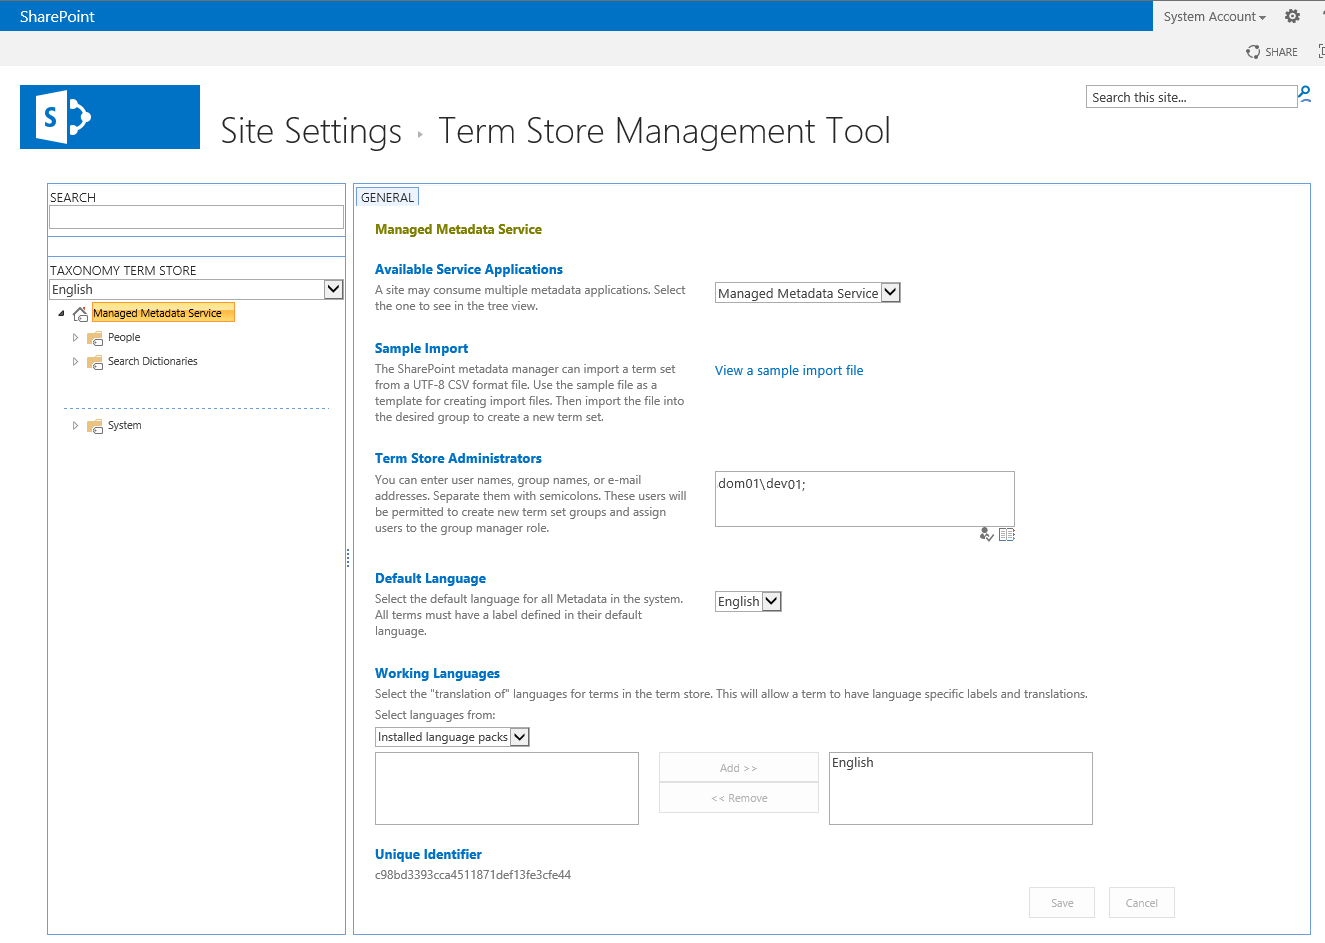Click the Available Service Applications heading

[469, 270]
